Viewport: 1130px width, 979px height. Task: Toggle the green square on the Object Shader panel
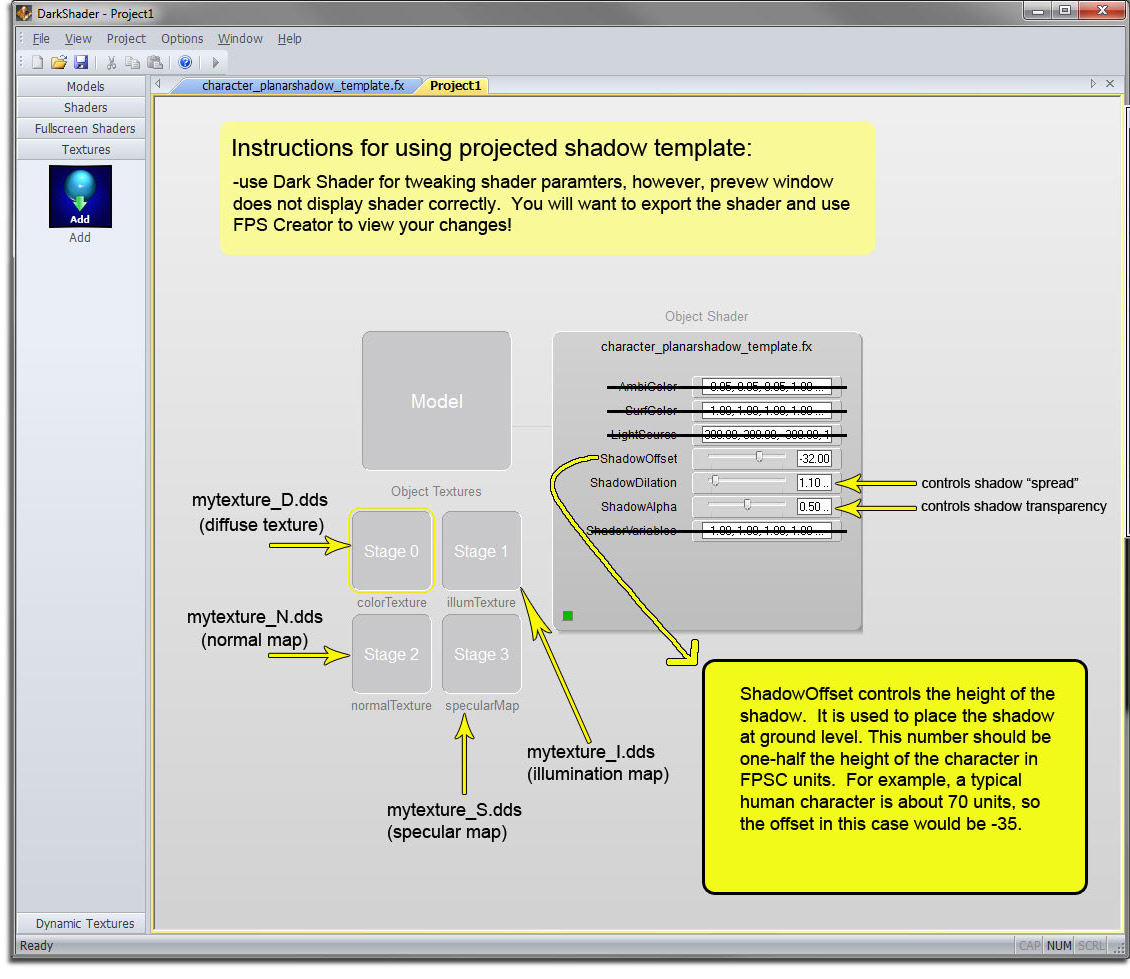(568, 616)
